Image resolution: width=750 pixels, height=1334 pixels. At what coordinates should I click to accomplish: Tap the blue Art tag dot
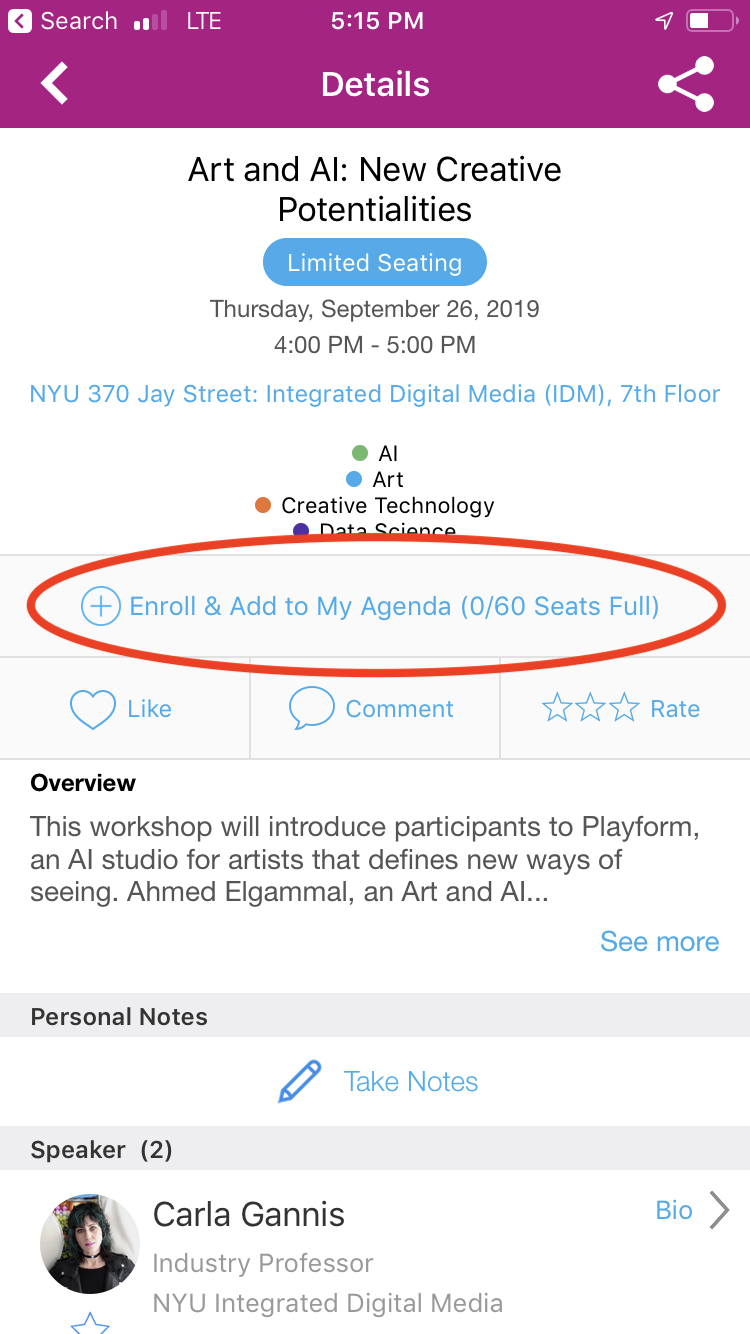click(x=354, y=480)
